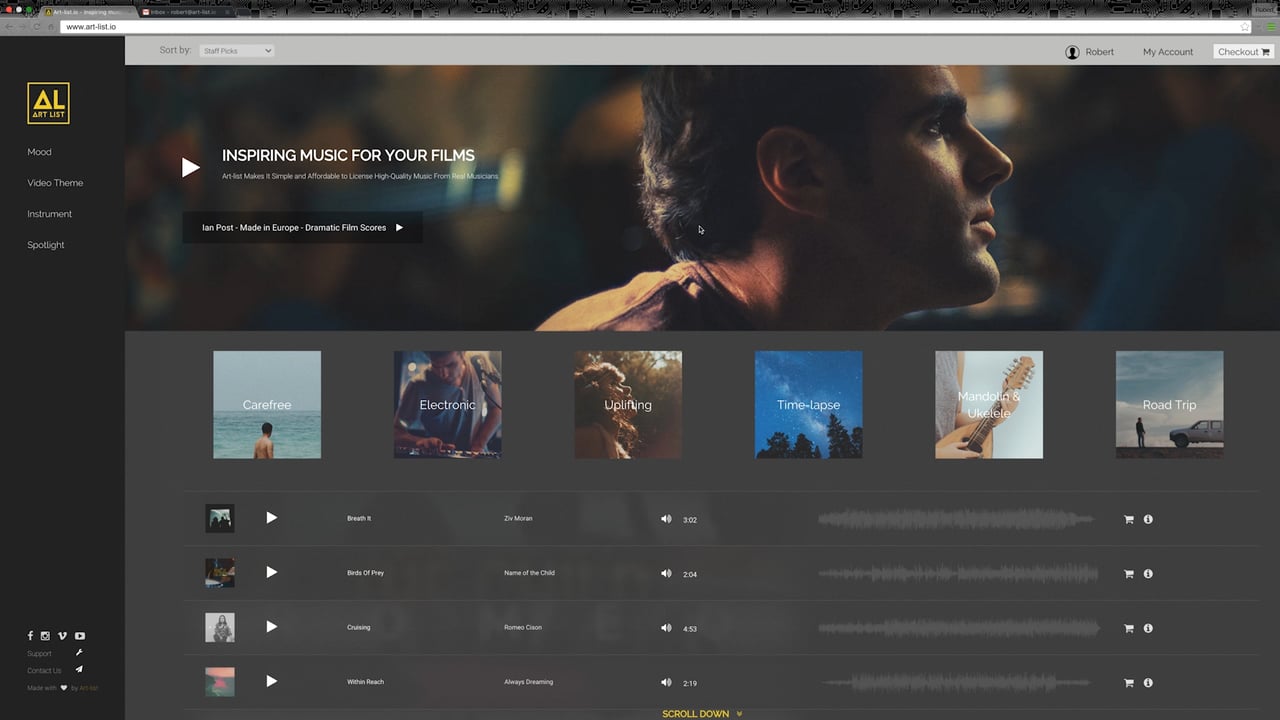Seek within the Birds Of Prey waveform

tap(958, 574)
